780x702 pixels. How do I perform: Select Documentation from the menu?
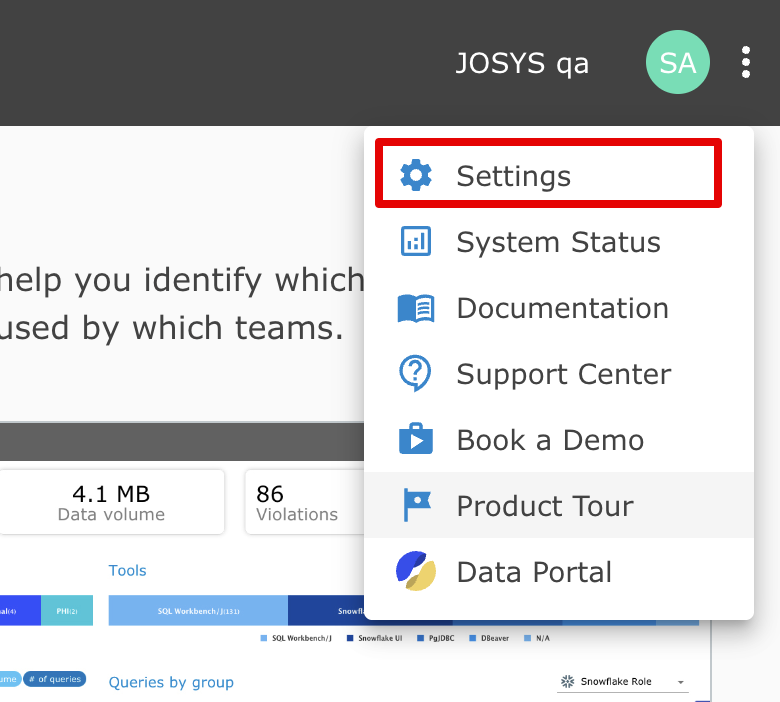pyautogui.click(x=562, y=308)
